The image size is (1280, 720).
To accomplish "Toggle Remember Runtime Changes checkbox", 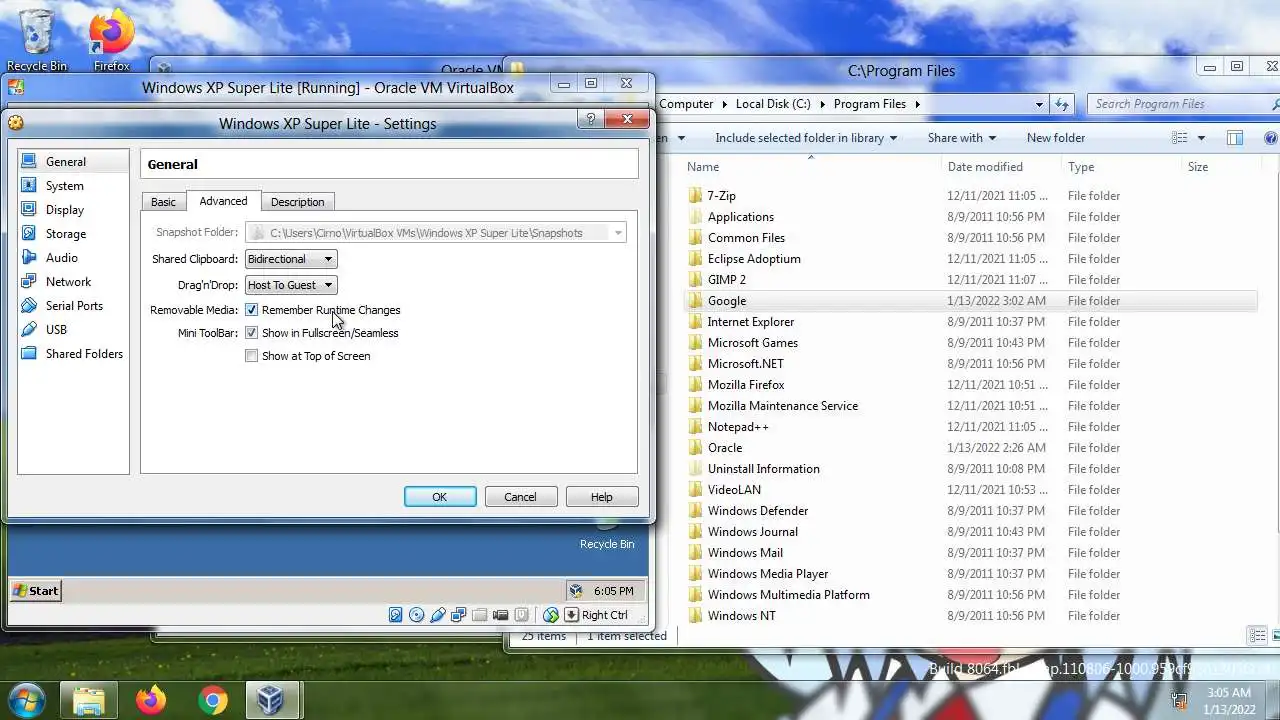I will [252, 310].
